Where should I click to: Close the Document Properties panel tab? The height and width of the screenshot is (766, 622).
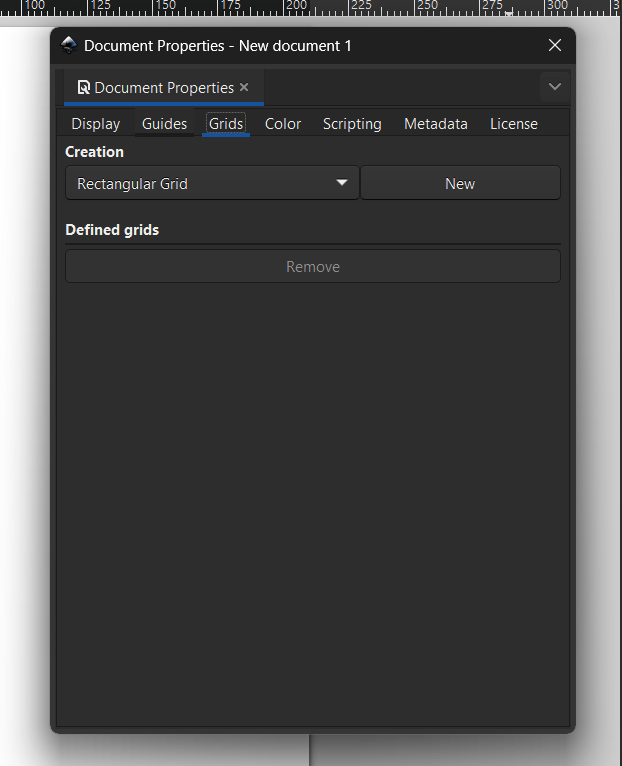tap(244, 87)
